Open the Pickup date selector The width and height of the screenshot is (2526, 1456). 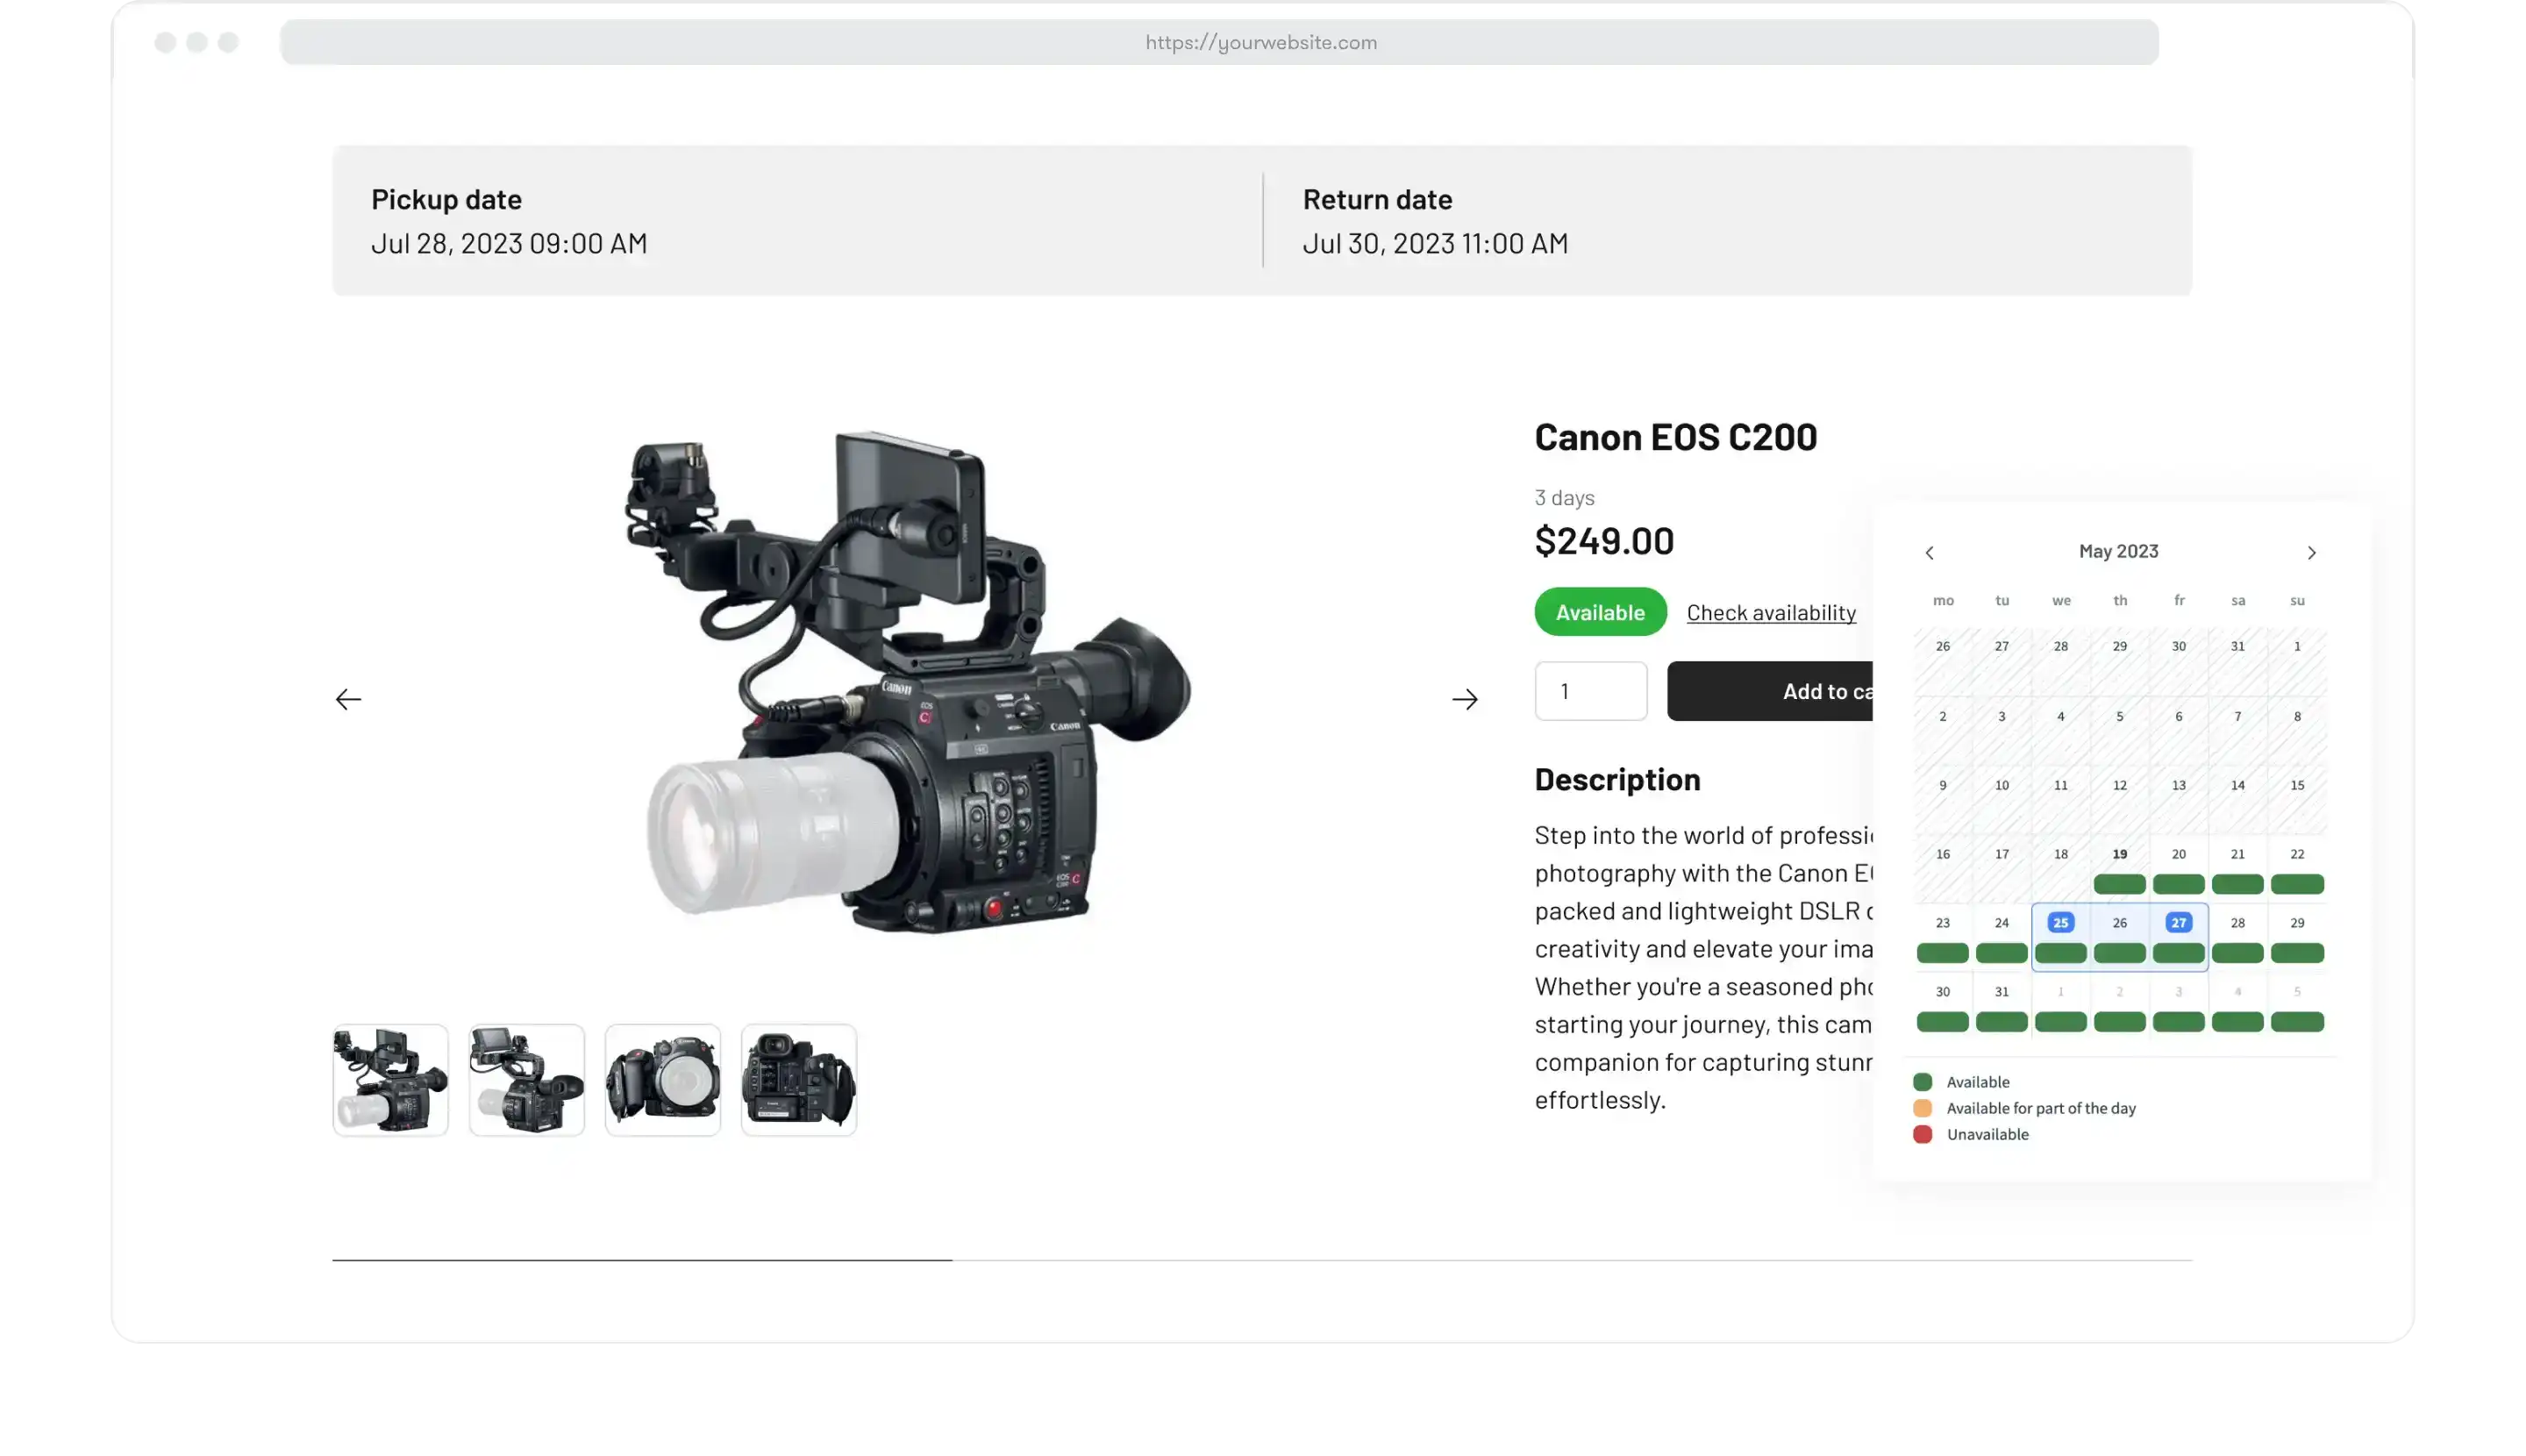pos(509,222)
